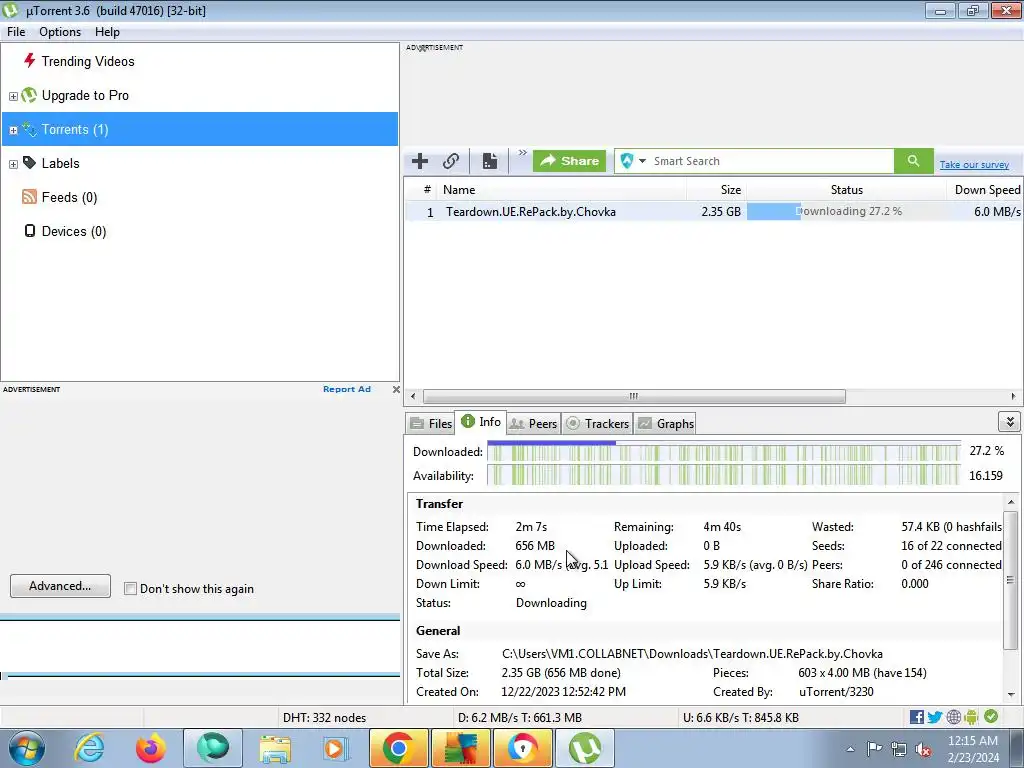
Task: Click the globe web icon in status bar
Action: point(953,717)
